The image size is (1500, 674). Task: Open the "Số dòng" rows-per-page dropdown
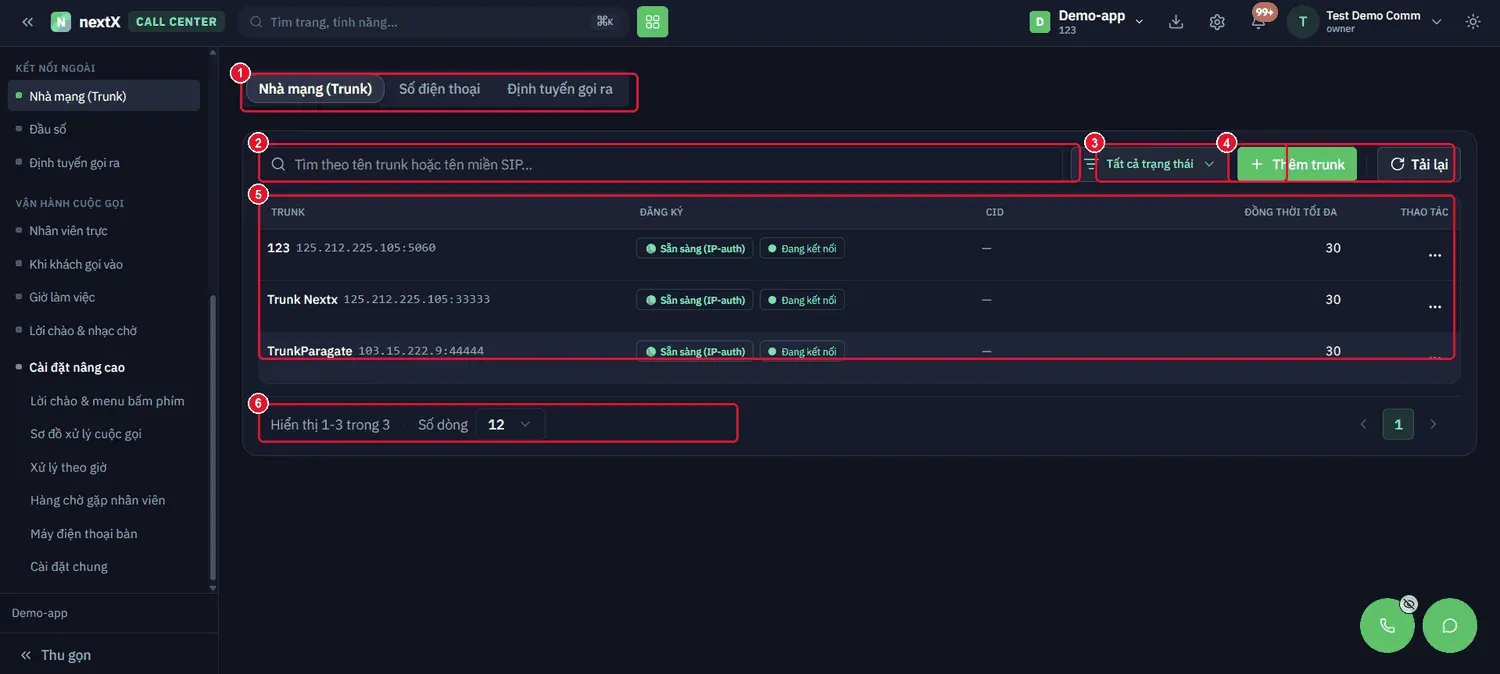(510, 425)
